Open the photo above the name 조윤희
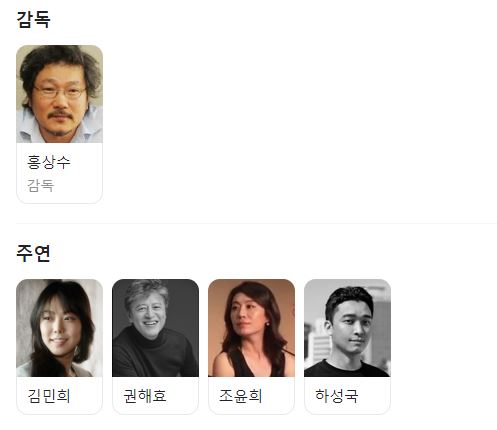497x430 pixels. pos(251,328)
